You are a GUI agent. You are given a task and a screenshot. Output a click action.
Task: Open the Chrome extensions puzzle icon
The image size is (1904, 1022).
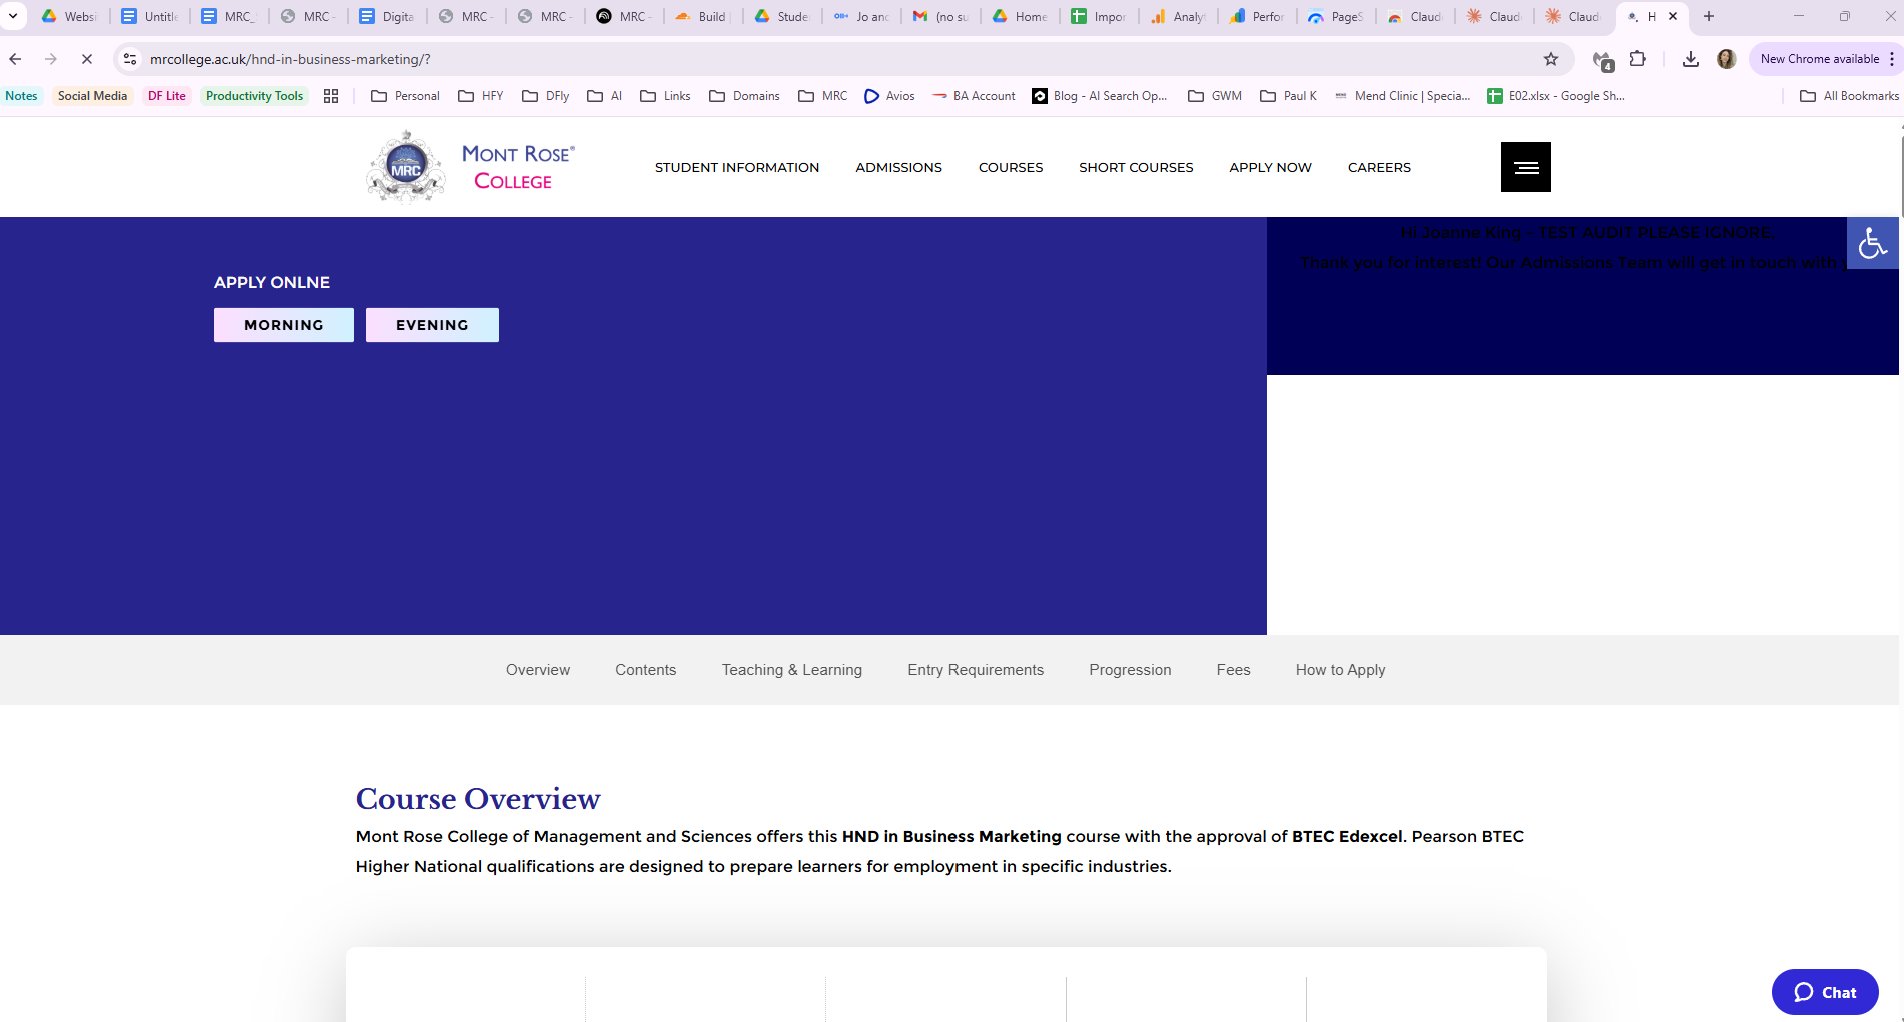click(1638, 59)
